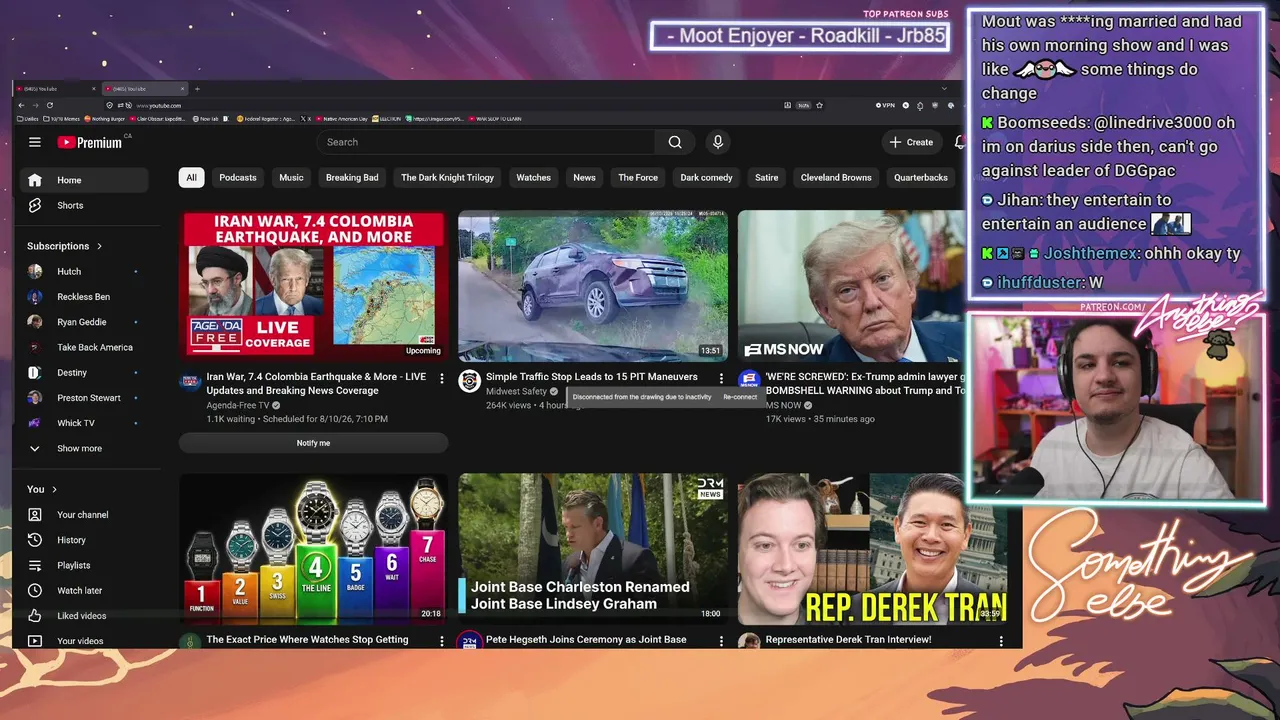The image size is (1280, 720).
Task: Select the News filter chip
Action: pos(584,178)
